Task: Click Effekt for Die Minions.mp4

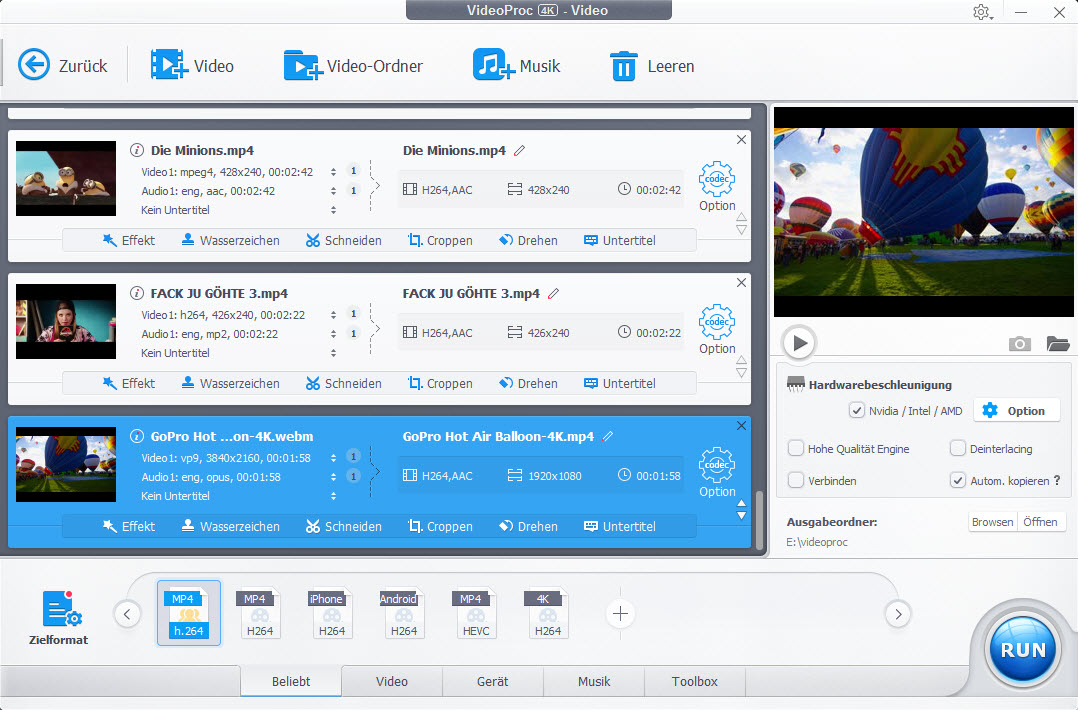Action: (x=129, y=240)
